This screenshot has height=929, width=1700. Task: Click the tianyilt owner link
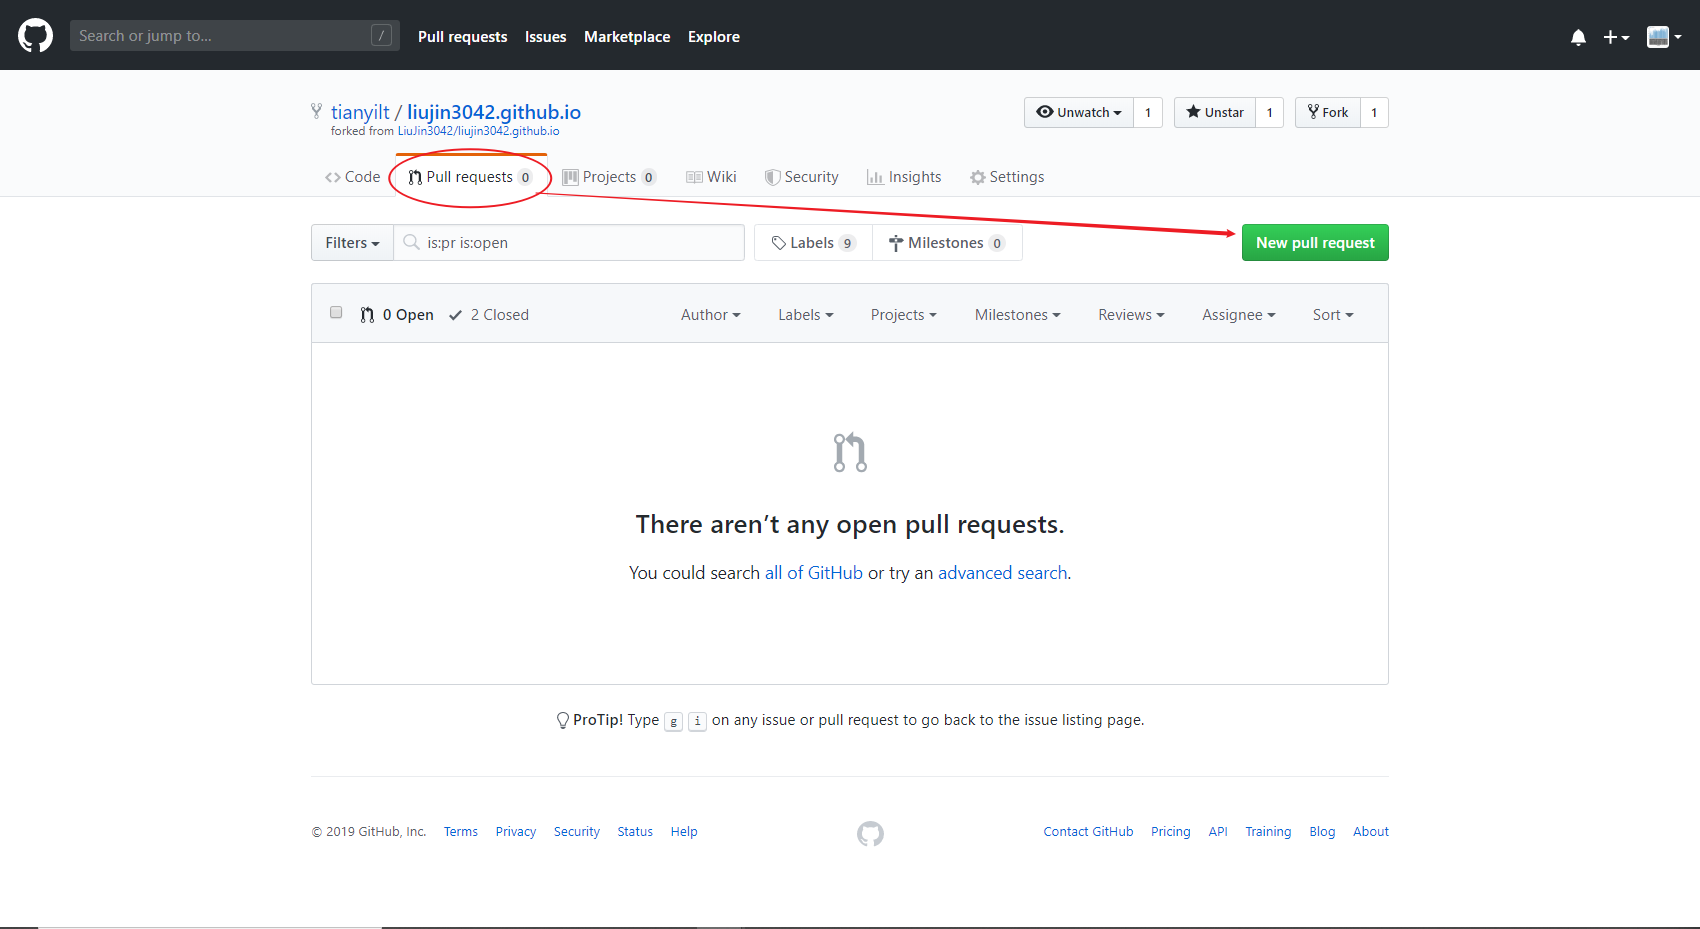click(x=360, y=112)
